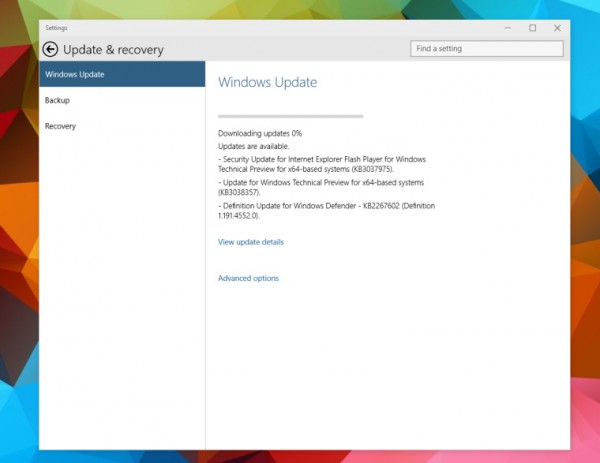Click the Downloading updates 0% status text
The width and height of the screenshot is (600, 463).
coord(260,133)
